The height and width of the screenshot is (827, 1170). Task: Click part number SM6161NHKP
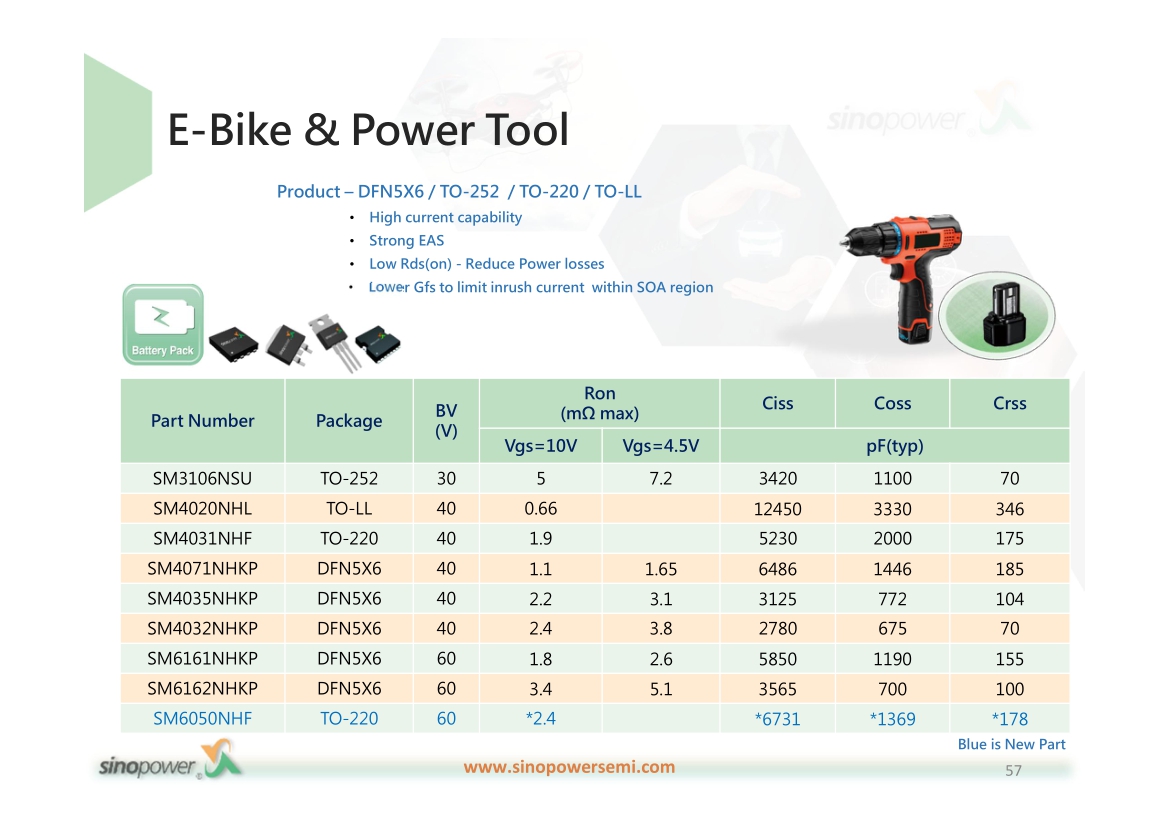[202, 659]
